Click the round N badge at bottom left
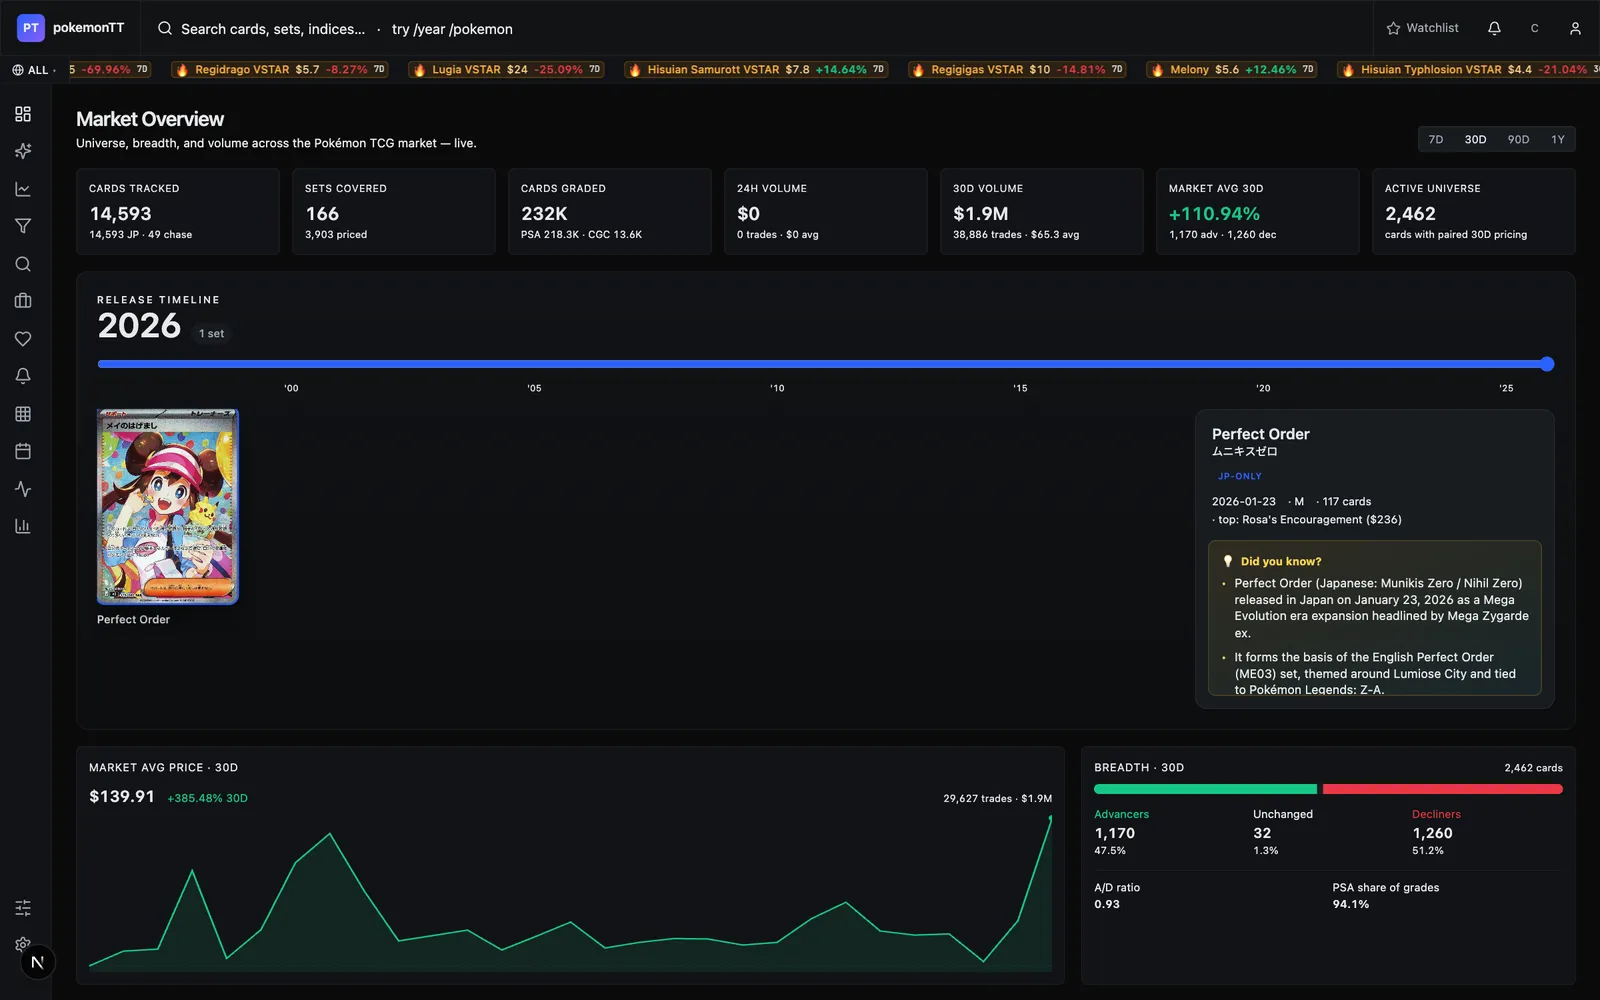 point(38,962)
